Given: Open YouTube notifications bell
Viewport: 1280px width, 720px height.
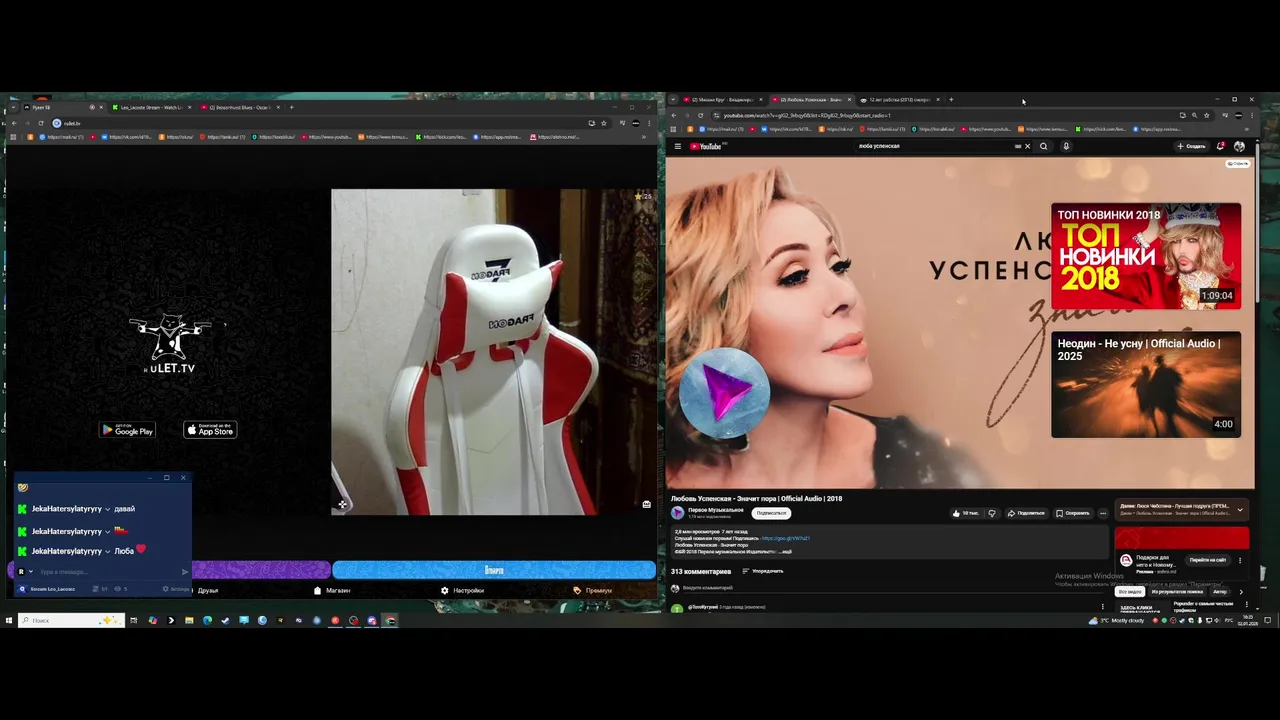Looking at the screenshot, I should 1220,146.
